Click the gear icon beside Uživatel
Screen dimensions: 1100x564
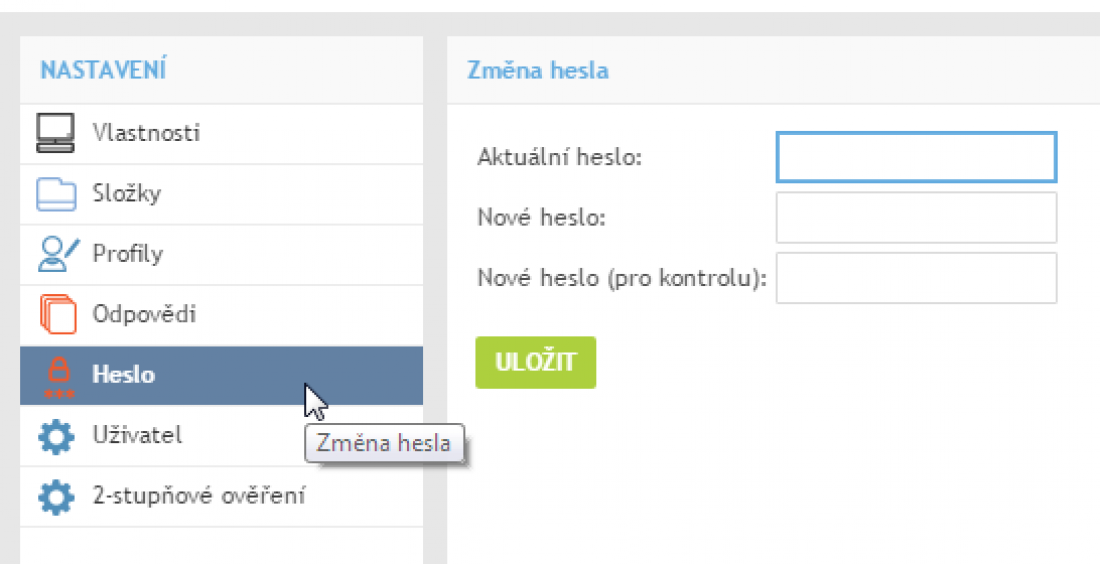coord(56,437)
